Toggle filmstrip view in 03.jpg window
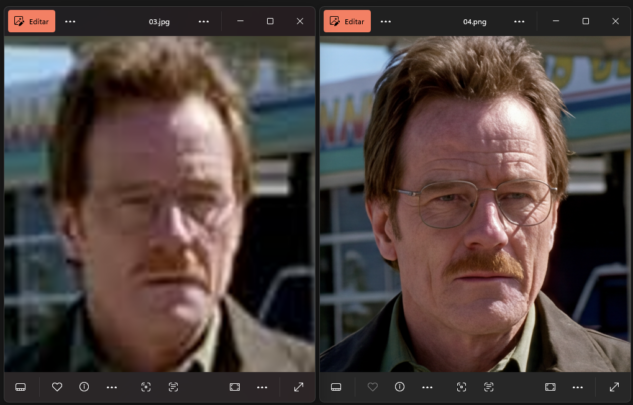The image size is (633, 405). tap(20, 387)
